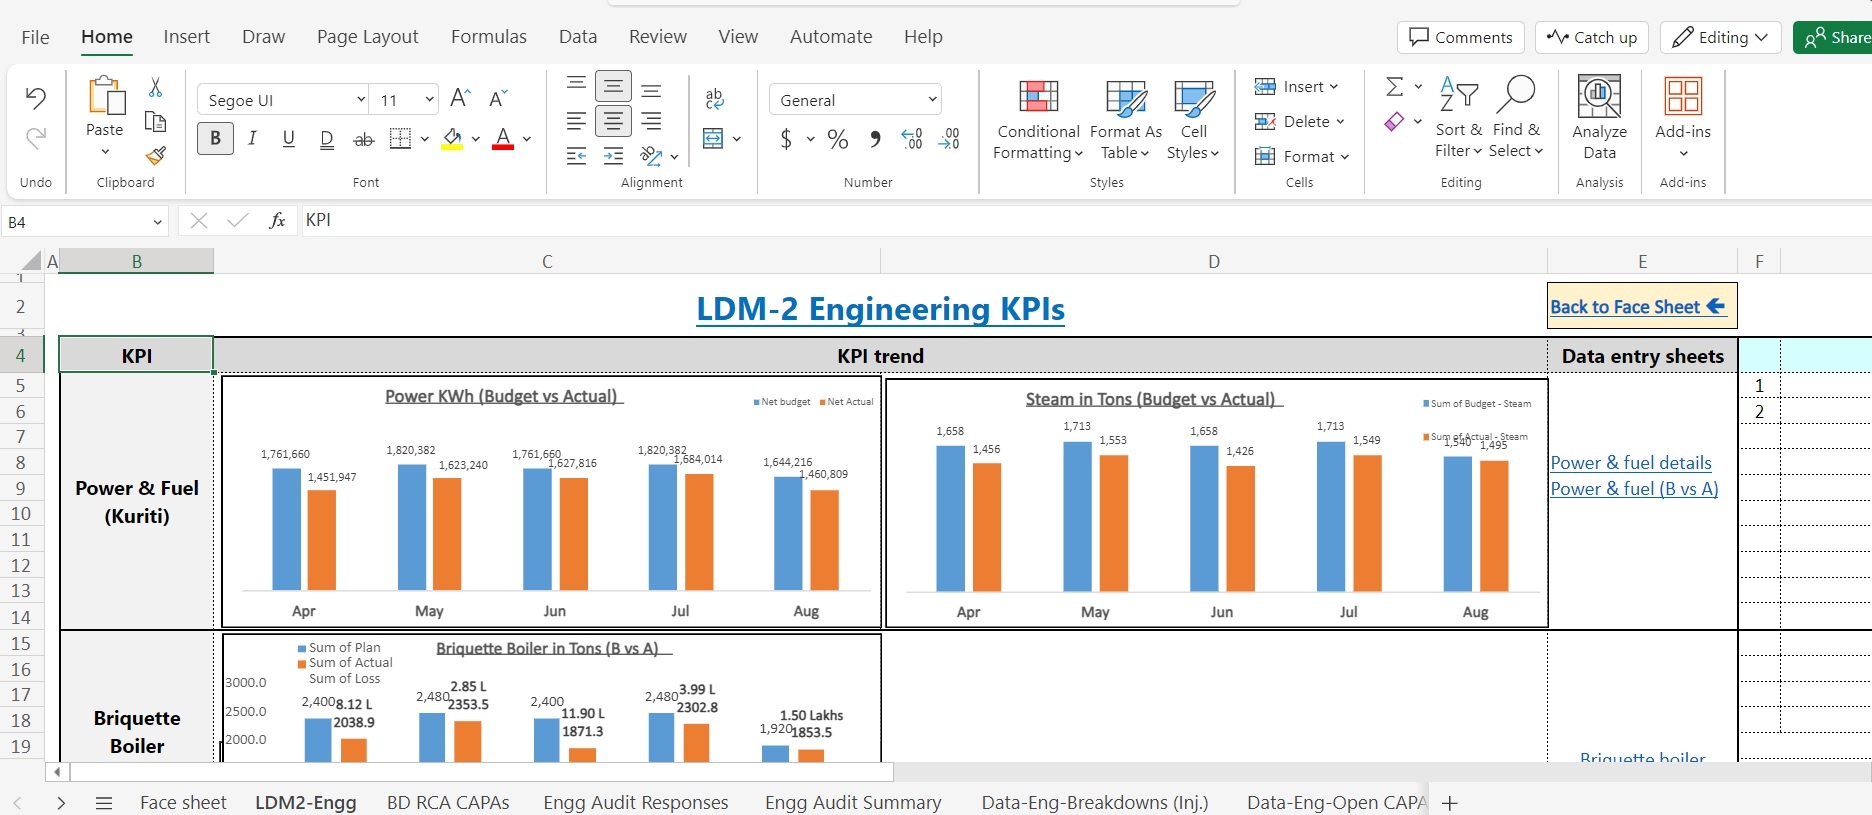Image resolution: width=1872 pixels, height=815 pixels.
Task: Decrease font size with the smaller A icon
Action: (x=498, y=98)
